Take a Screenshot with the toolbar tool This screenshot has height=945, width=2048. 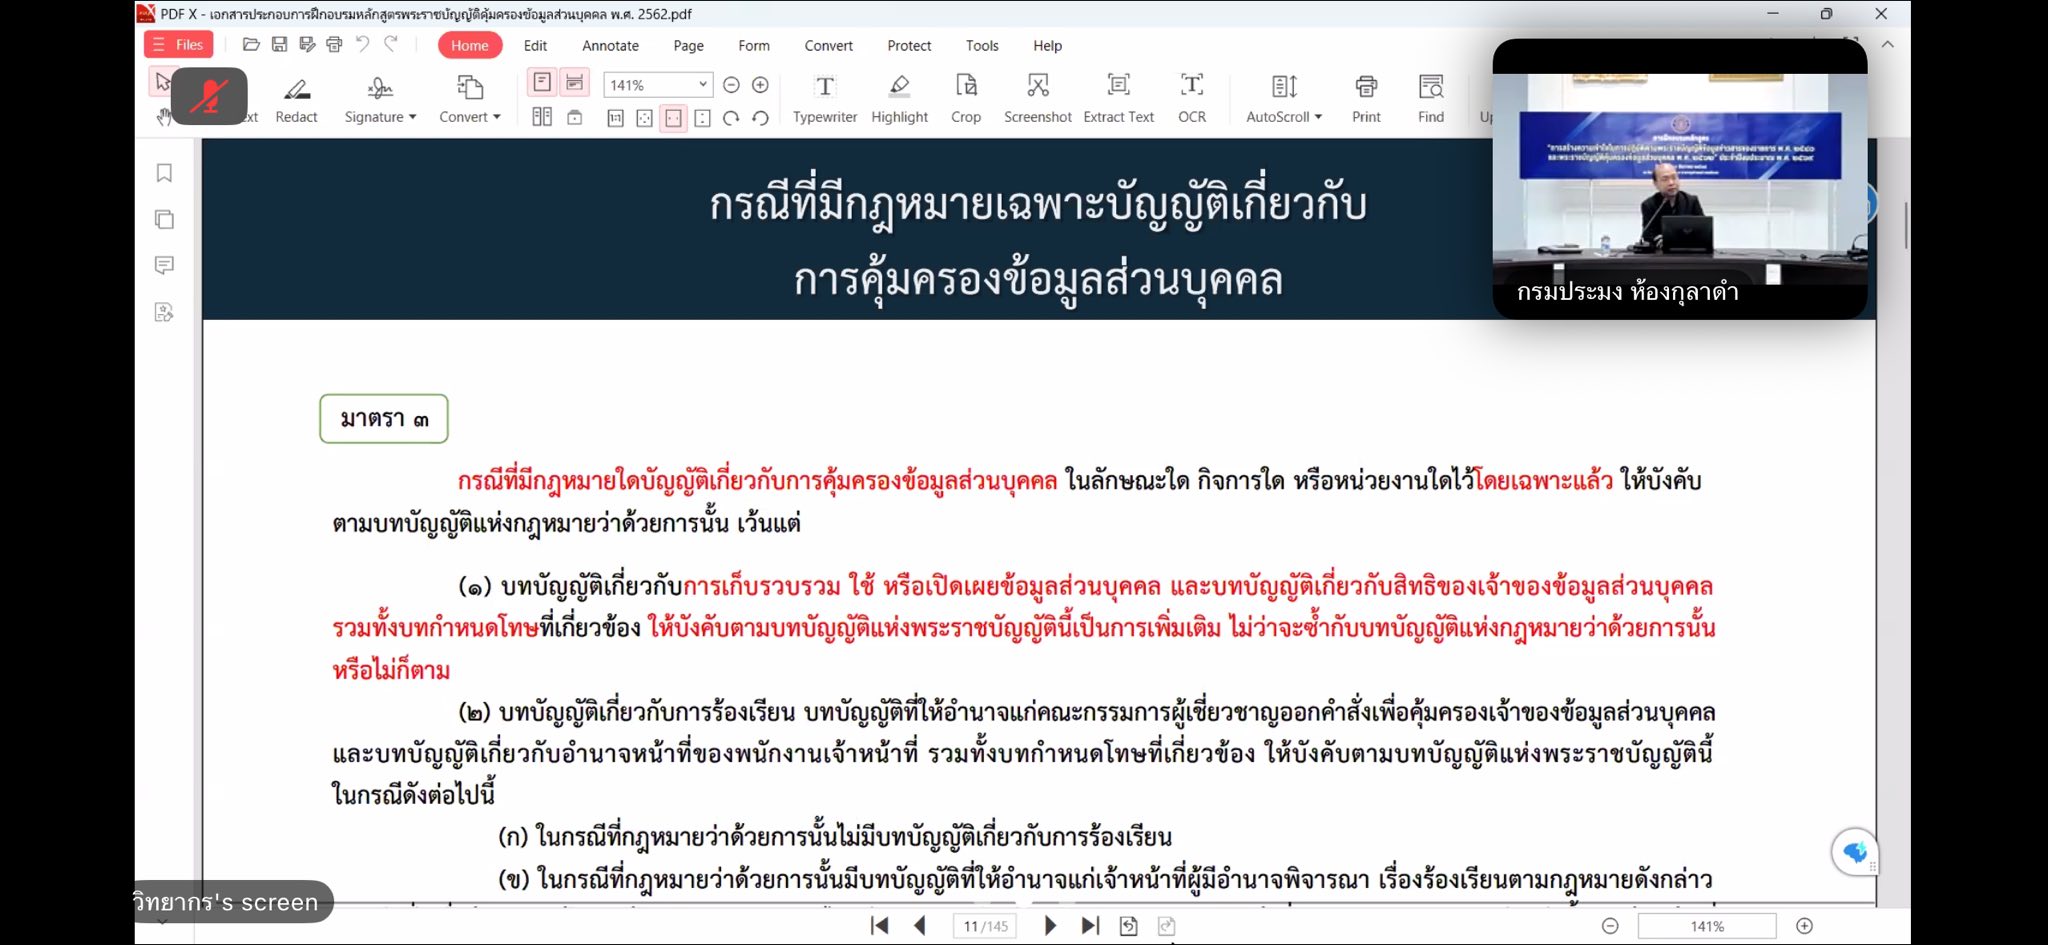[1037, 98]
